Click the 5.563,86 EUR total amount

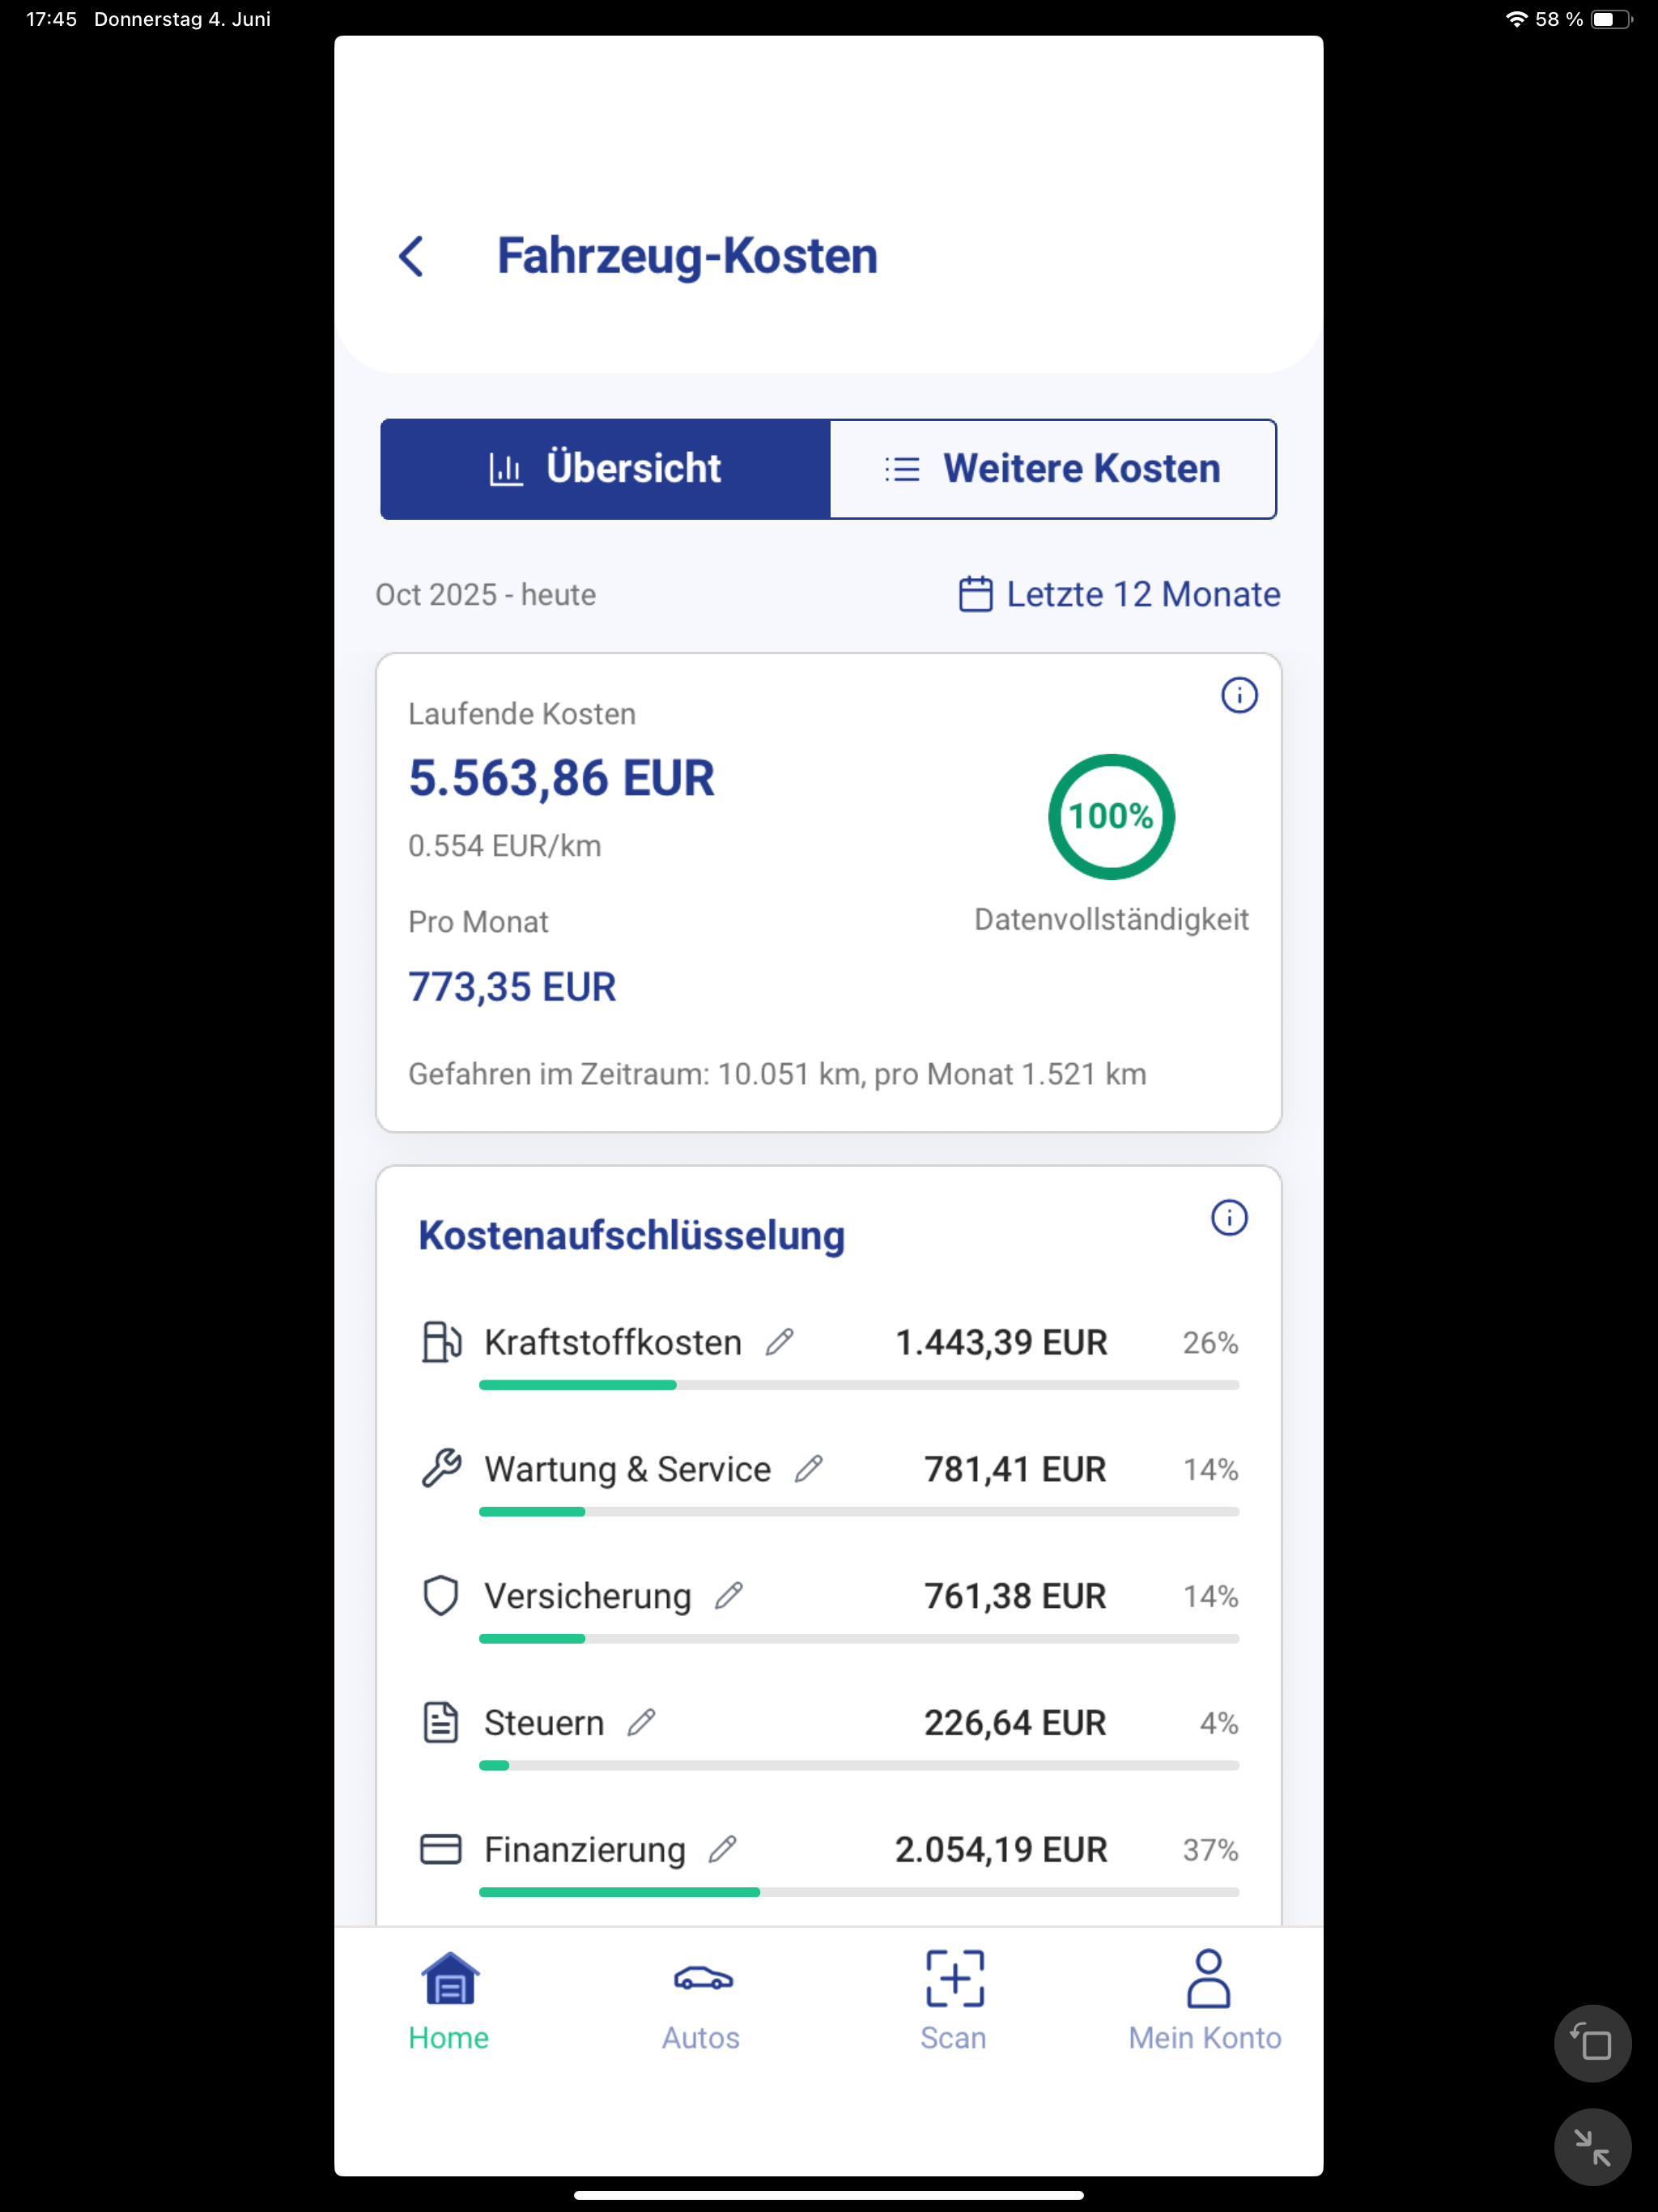[x=561, y=779]
